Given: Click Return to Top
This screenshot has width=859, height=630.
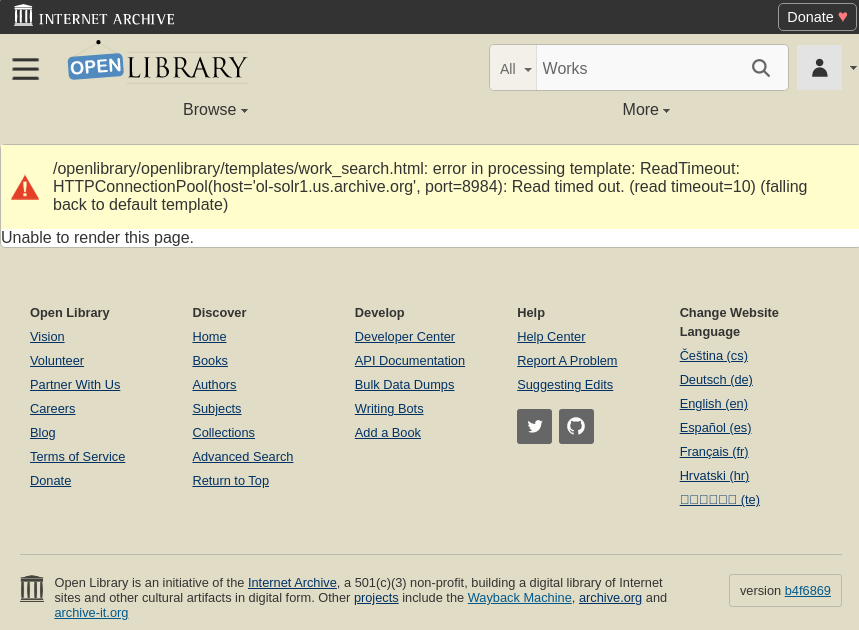Looking at the screenshot, I should [231, 481].
